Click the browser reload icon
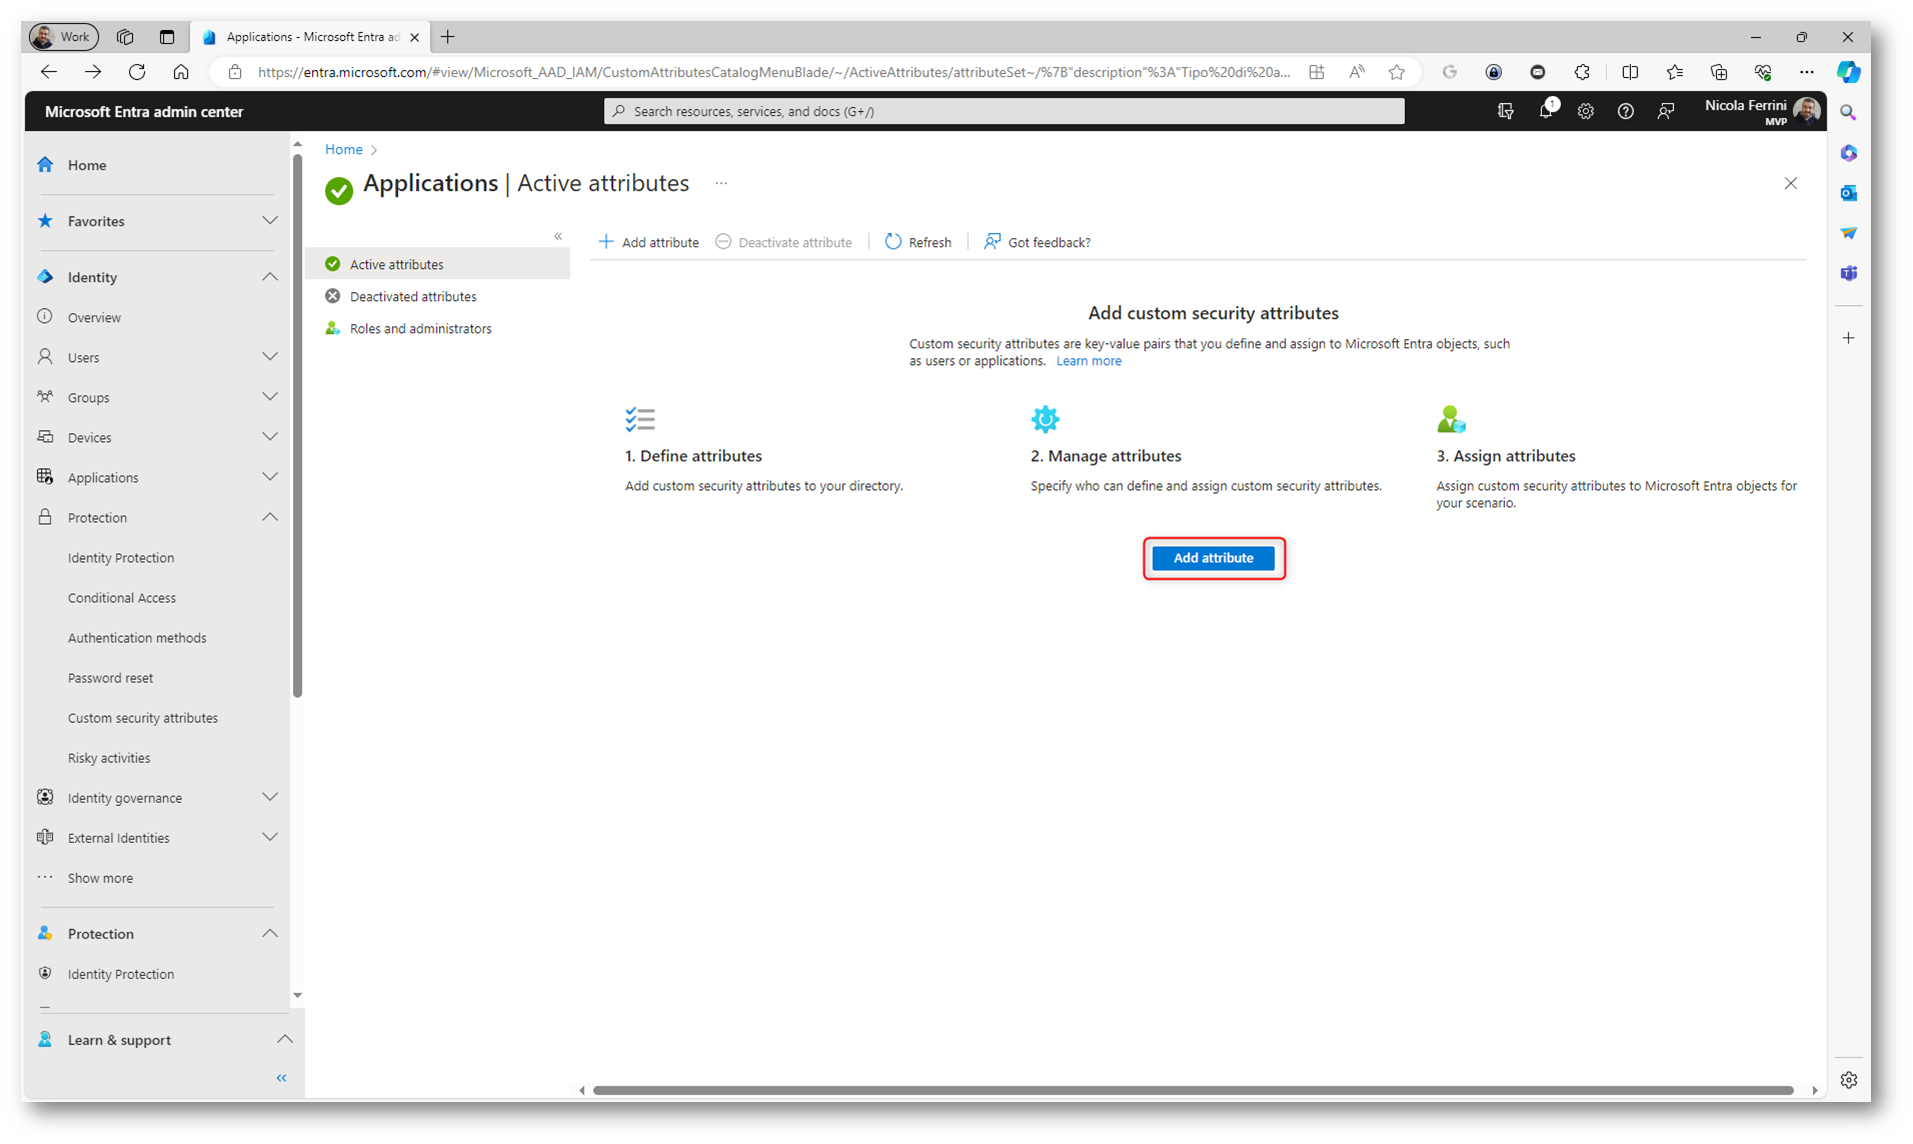Screen dimensions: 1913x1144 [x=137, y=72]
